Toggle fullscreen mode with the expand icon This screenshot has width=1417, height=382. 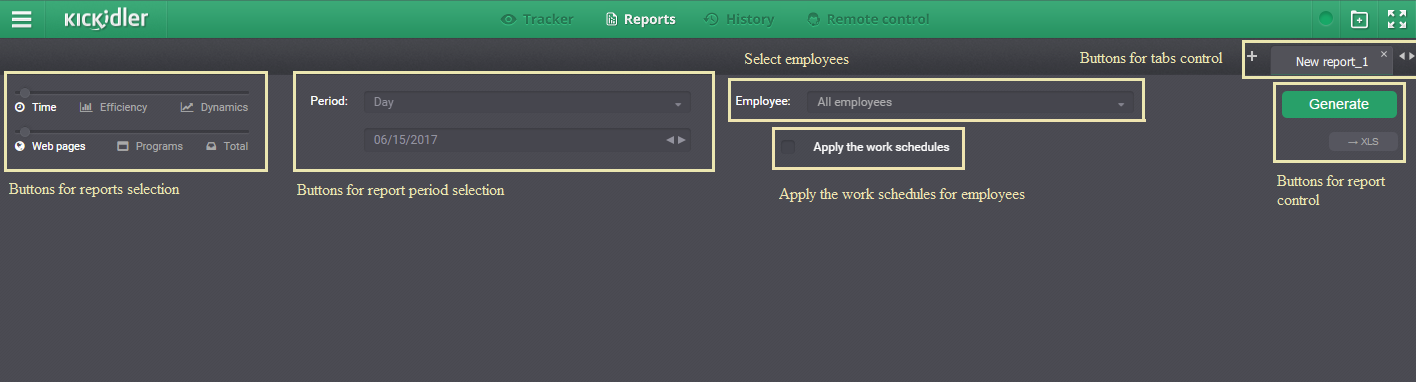click(1397, 19)
